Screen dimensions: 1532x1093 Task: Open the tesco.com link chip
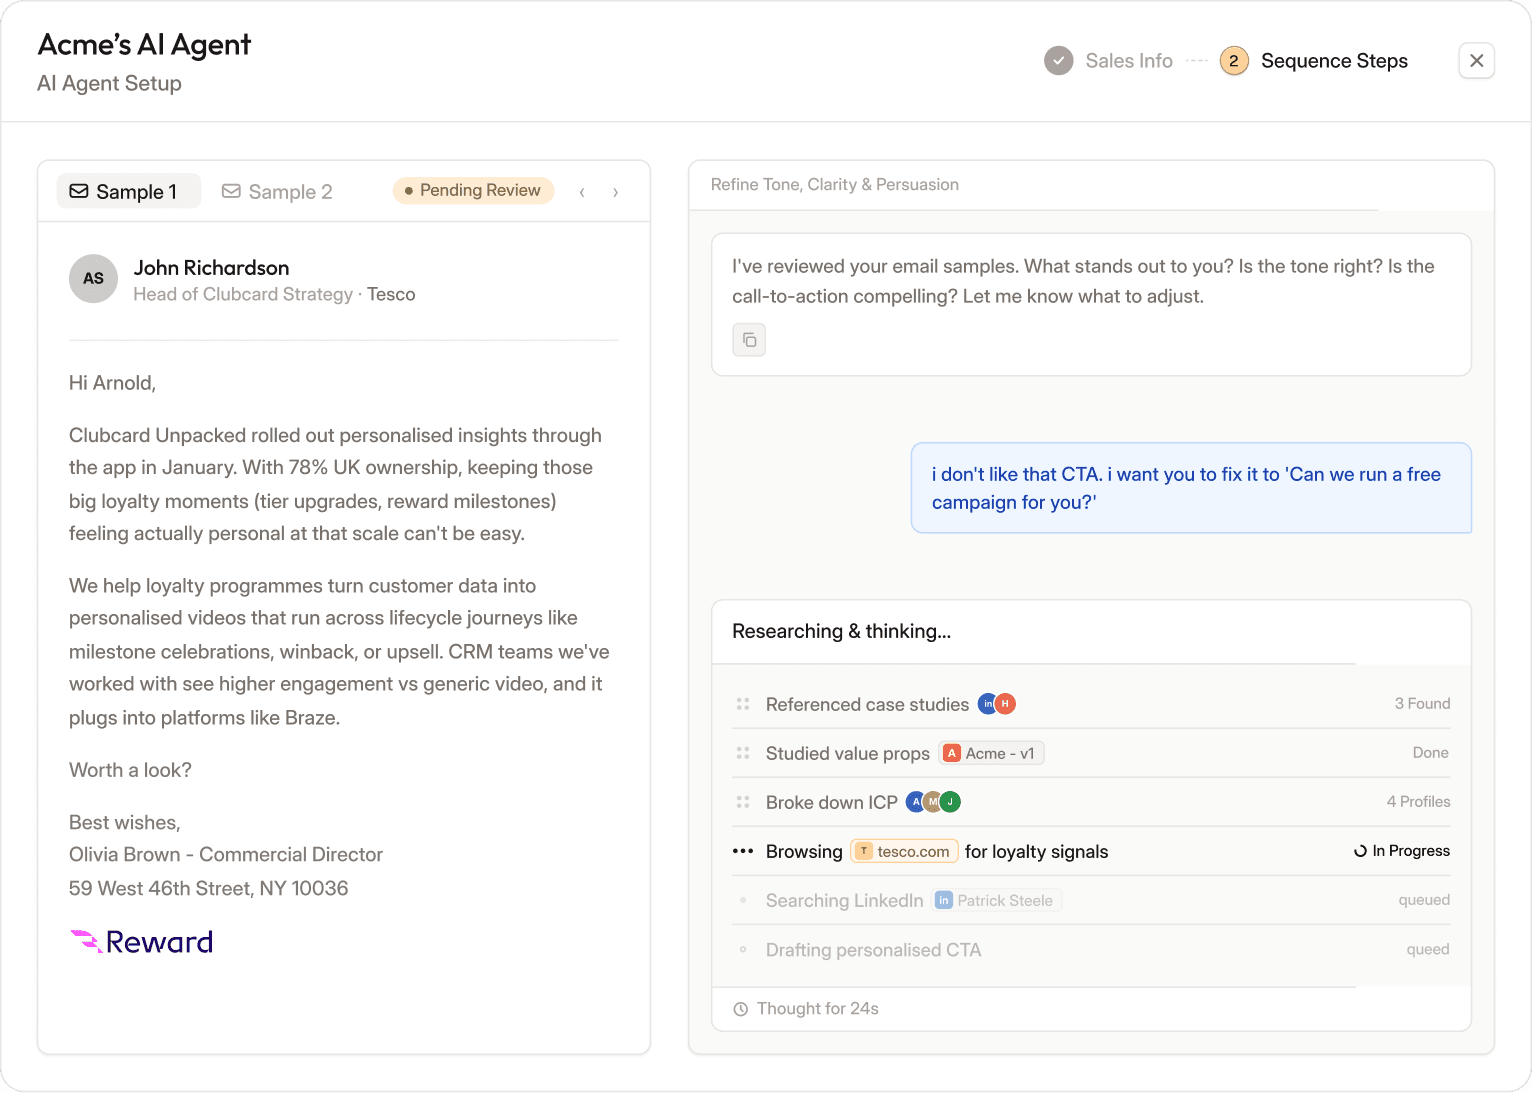pos(904,851)
